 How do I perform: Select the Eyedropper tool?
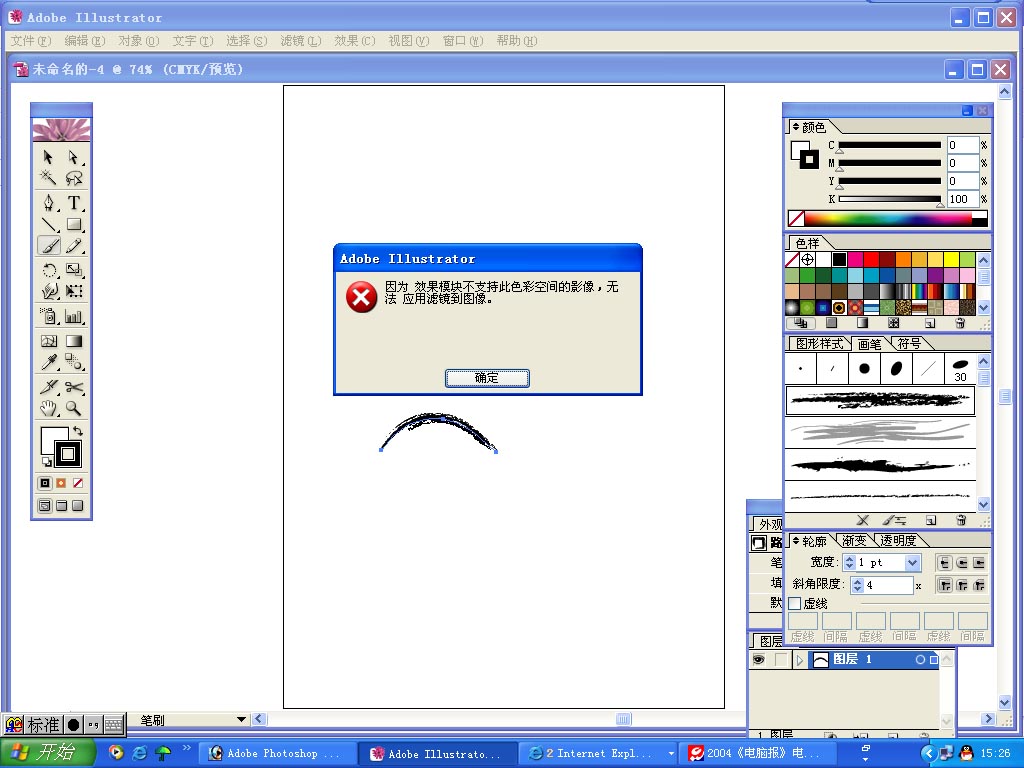click(x=48, y=362)
